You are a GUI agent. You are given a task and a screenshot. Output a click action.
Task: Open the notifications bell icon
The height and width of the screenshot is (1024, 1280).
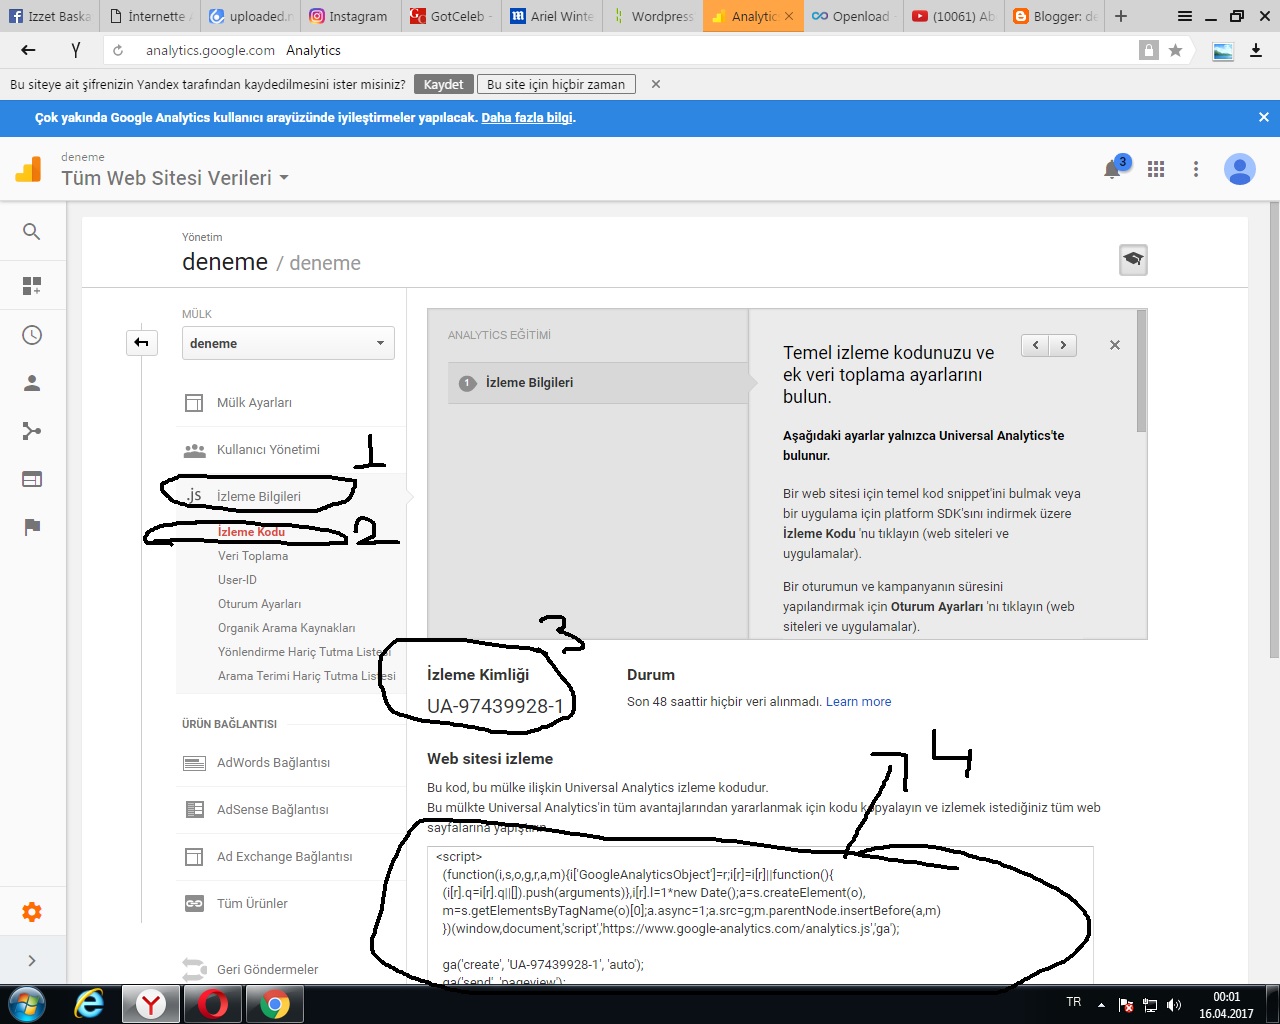1112,169
